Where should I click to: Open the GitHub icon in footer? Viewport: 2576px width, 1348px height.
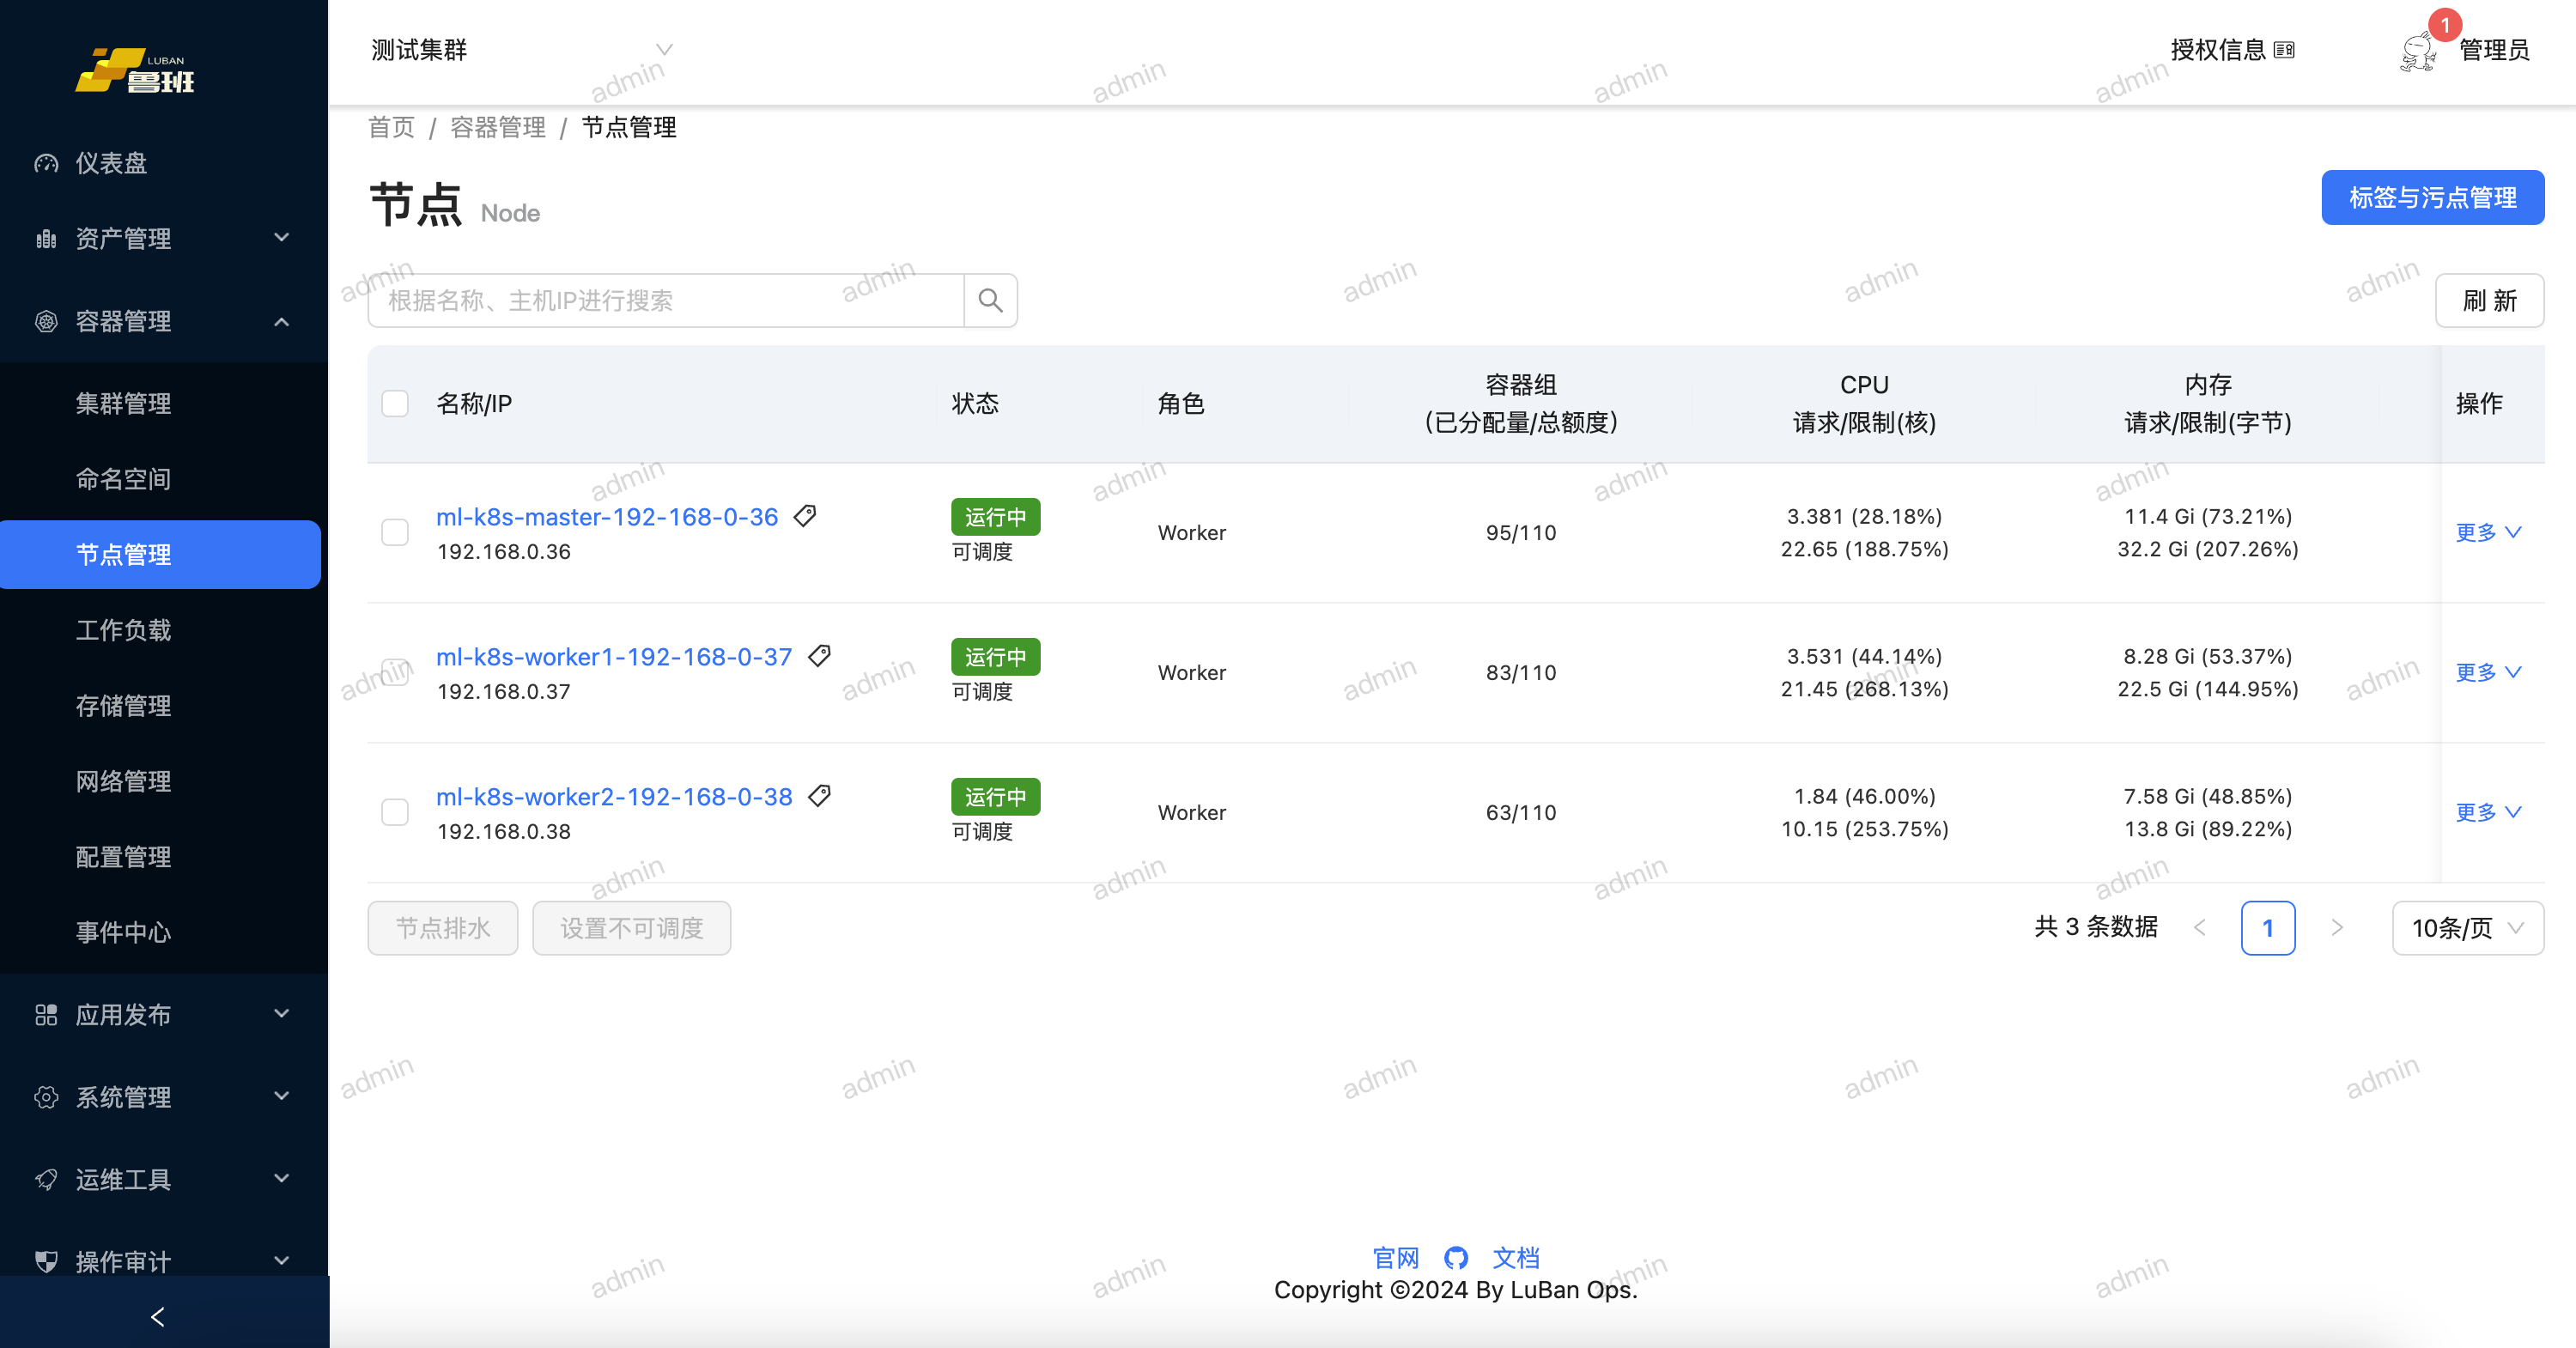[1456, 1258]
